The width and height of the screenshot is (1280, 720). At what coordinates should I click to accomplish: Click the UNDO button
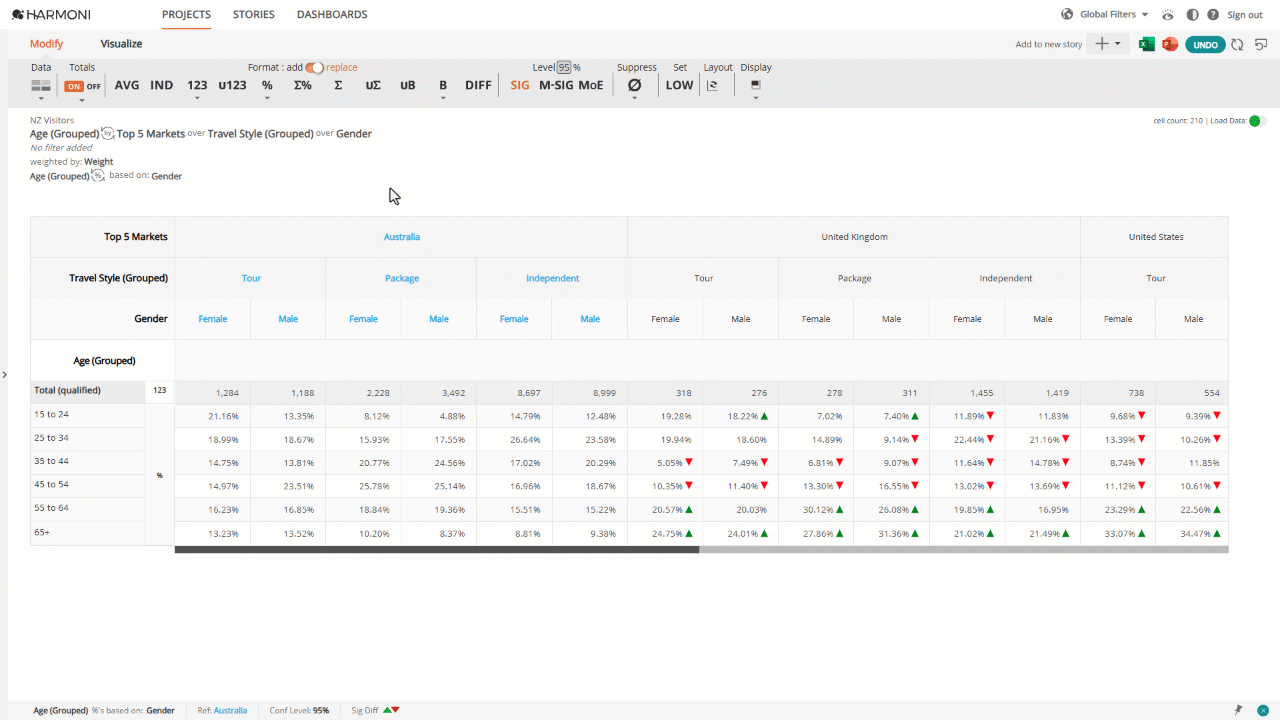click(1205, 45)
